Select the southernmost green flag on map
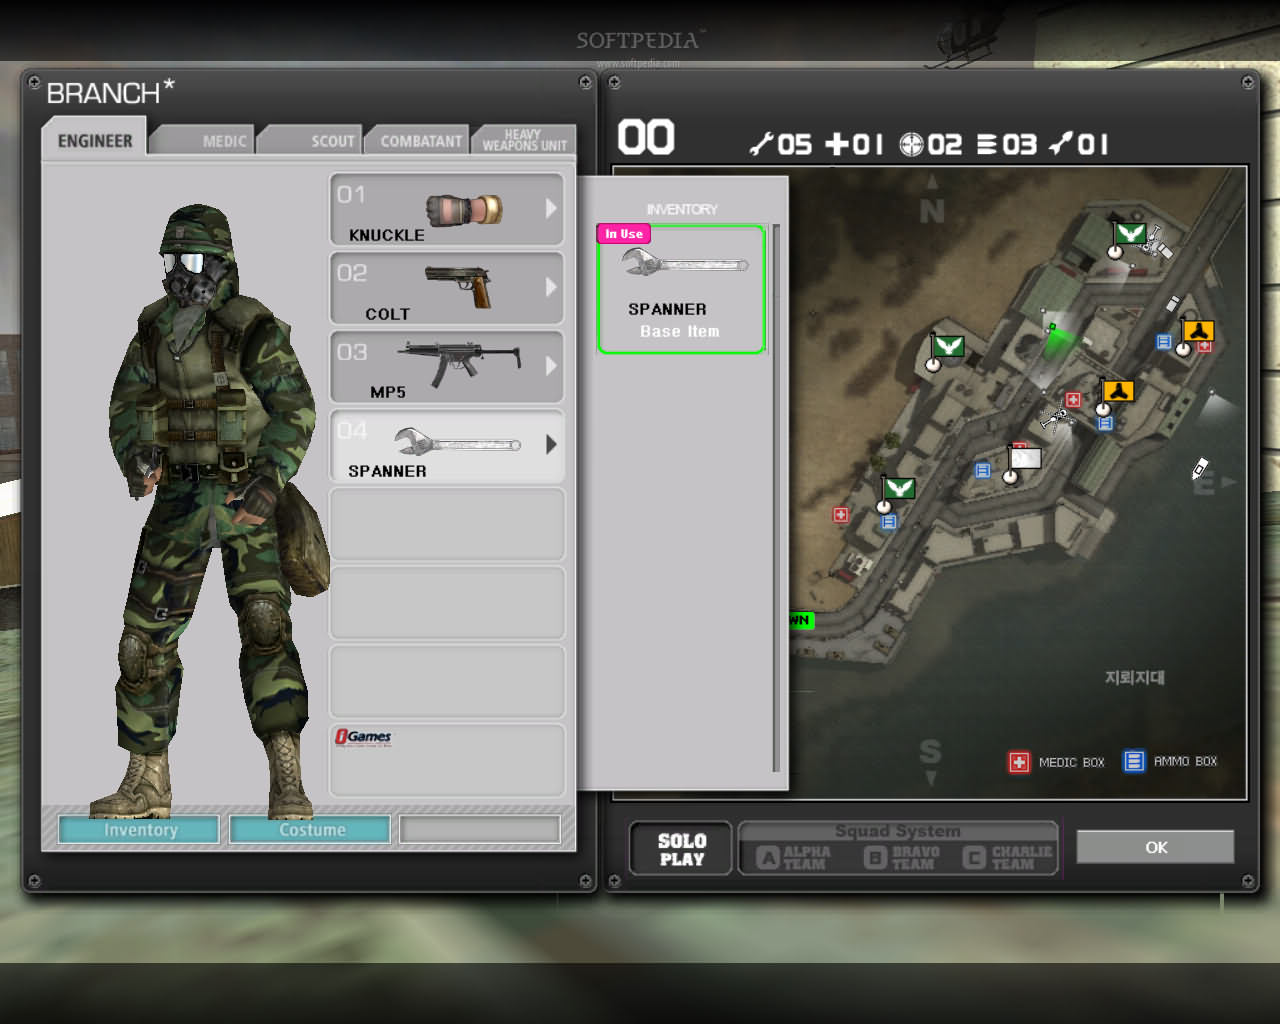Screen dimensions: 1280x1024 (x=899, y=488)
